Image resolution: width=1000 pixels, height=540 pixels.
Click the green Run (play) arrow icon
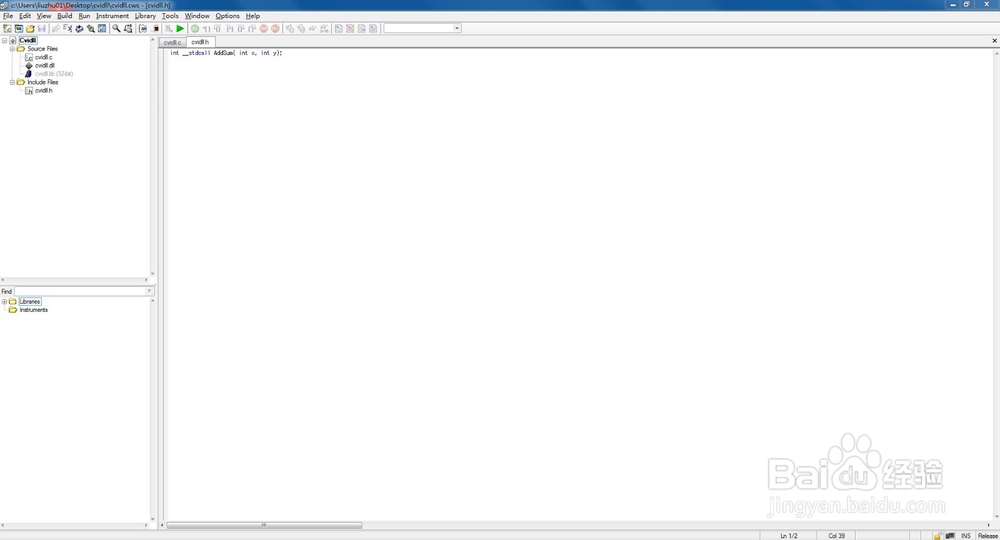(x=180, y=29)
